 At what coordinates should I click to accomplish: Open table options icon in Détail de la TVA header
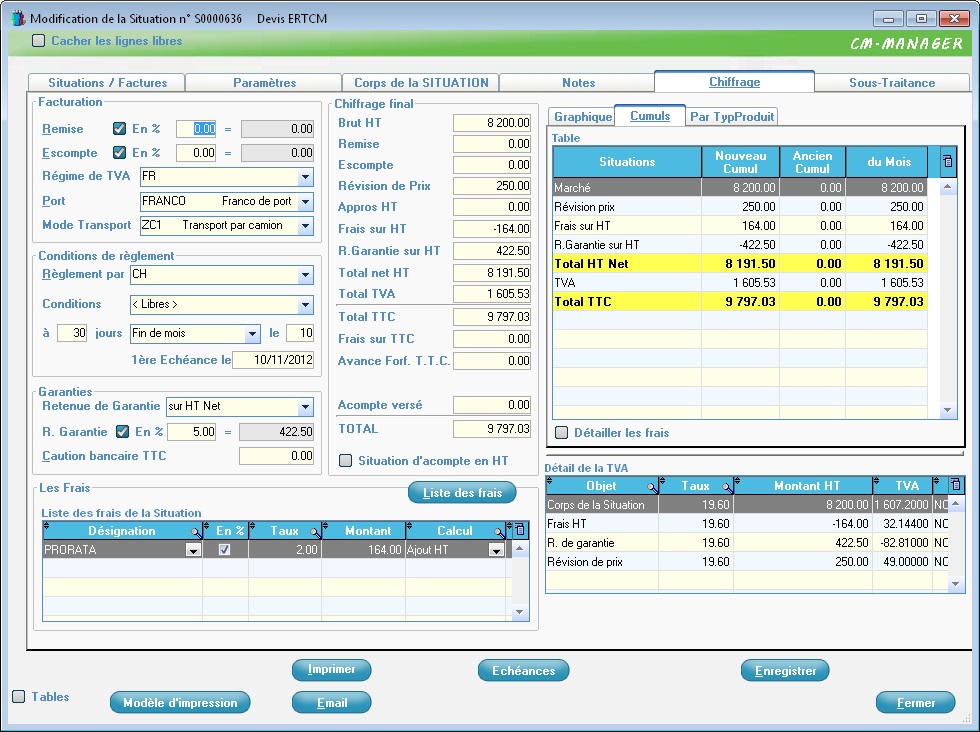coord(955,484)
